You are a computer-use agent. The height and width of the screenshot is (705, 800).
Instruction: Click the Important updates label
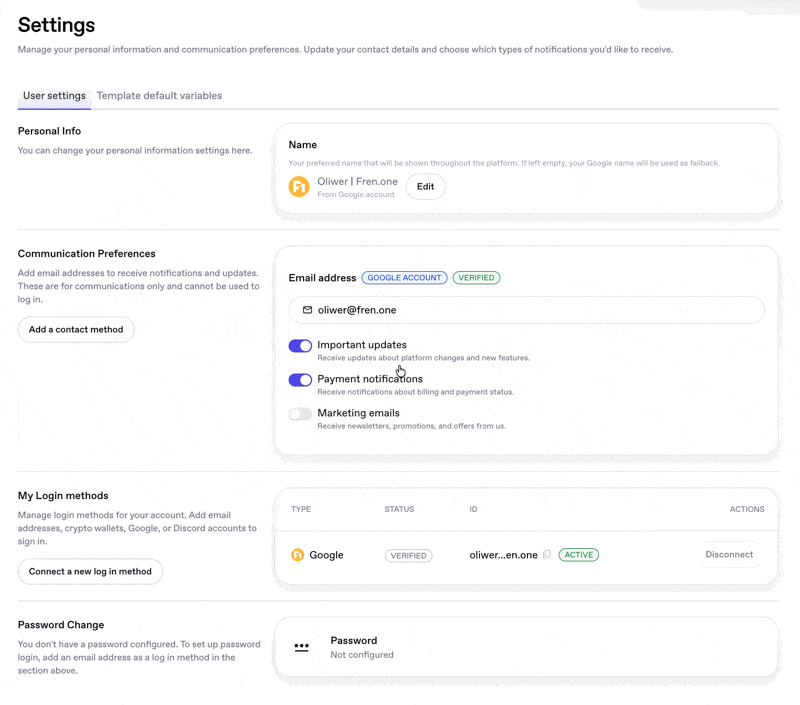pyautogui.click(x=362, y=345)
